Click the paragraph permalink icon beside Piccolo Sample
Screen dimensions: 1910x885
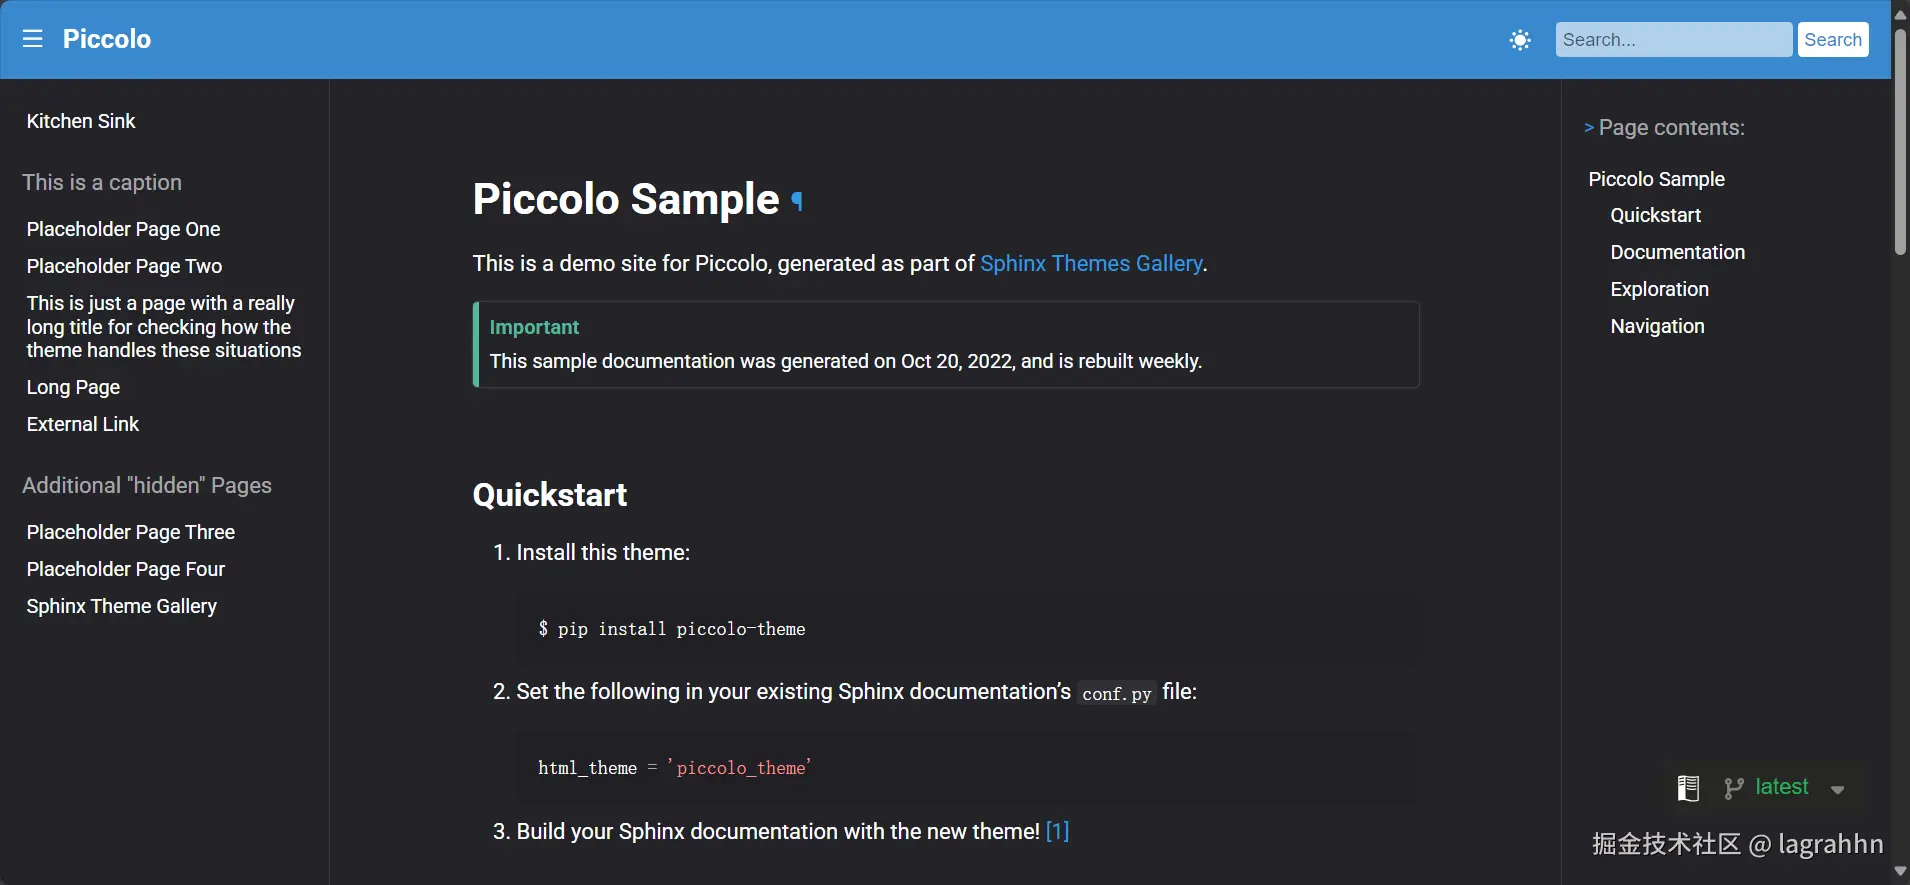coord(797,201)
